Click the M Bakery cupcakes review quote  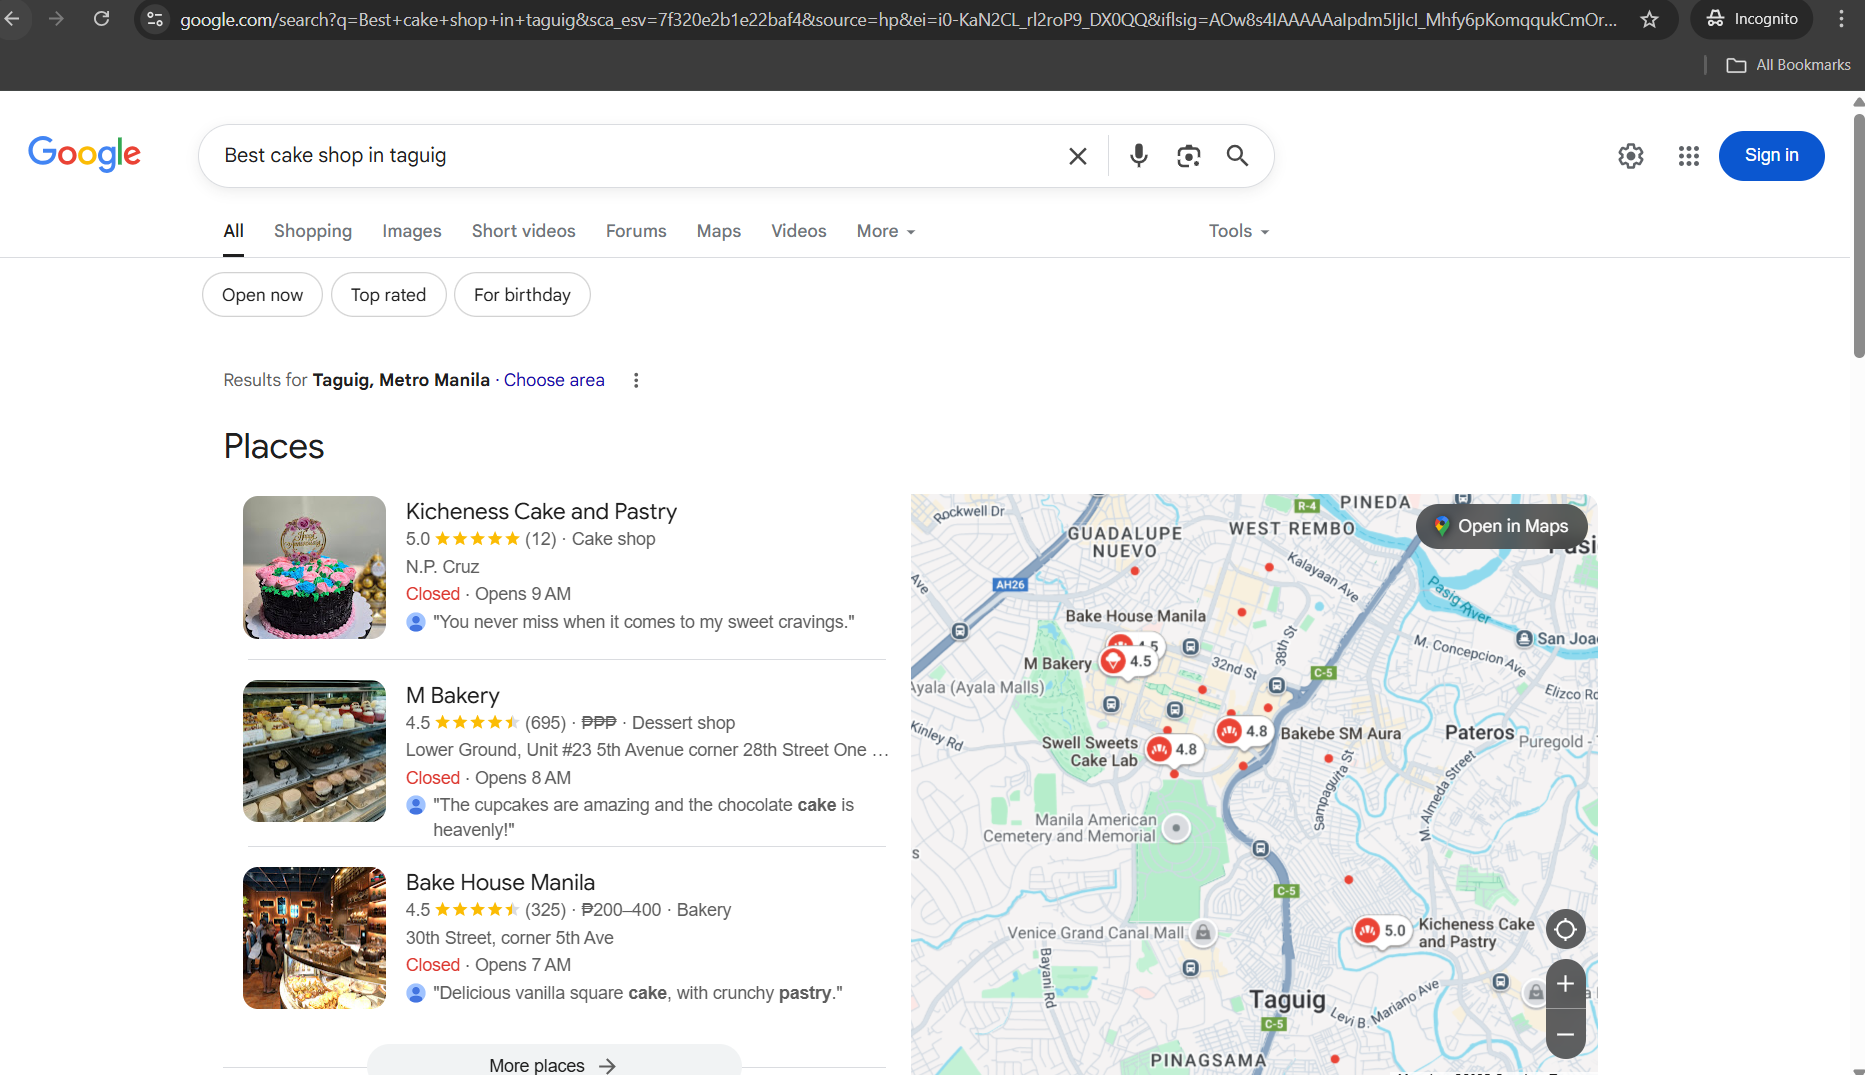pyautogui.click(x=643, y=817)
